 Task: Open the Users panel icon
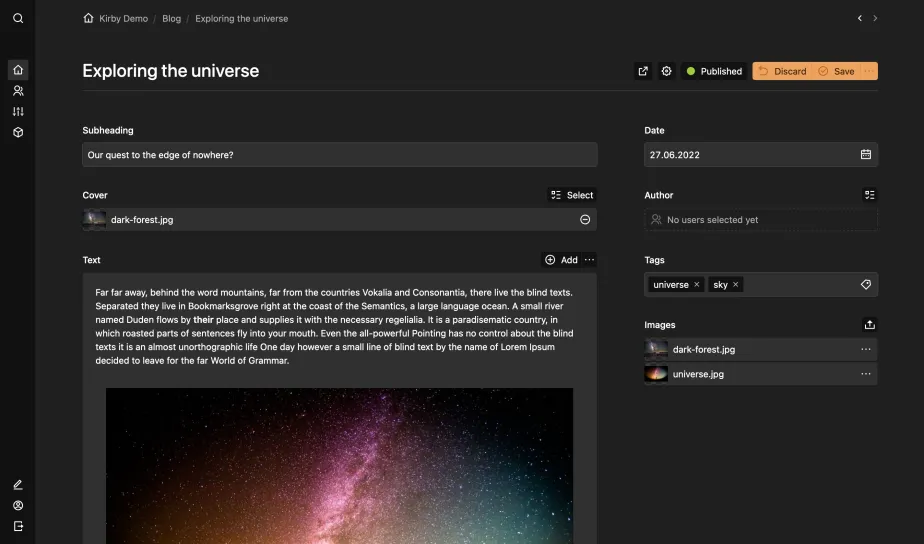click(x=18, y=91)
